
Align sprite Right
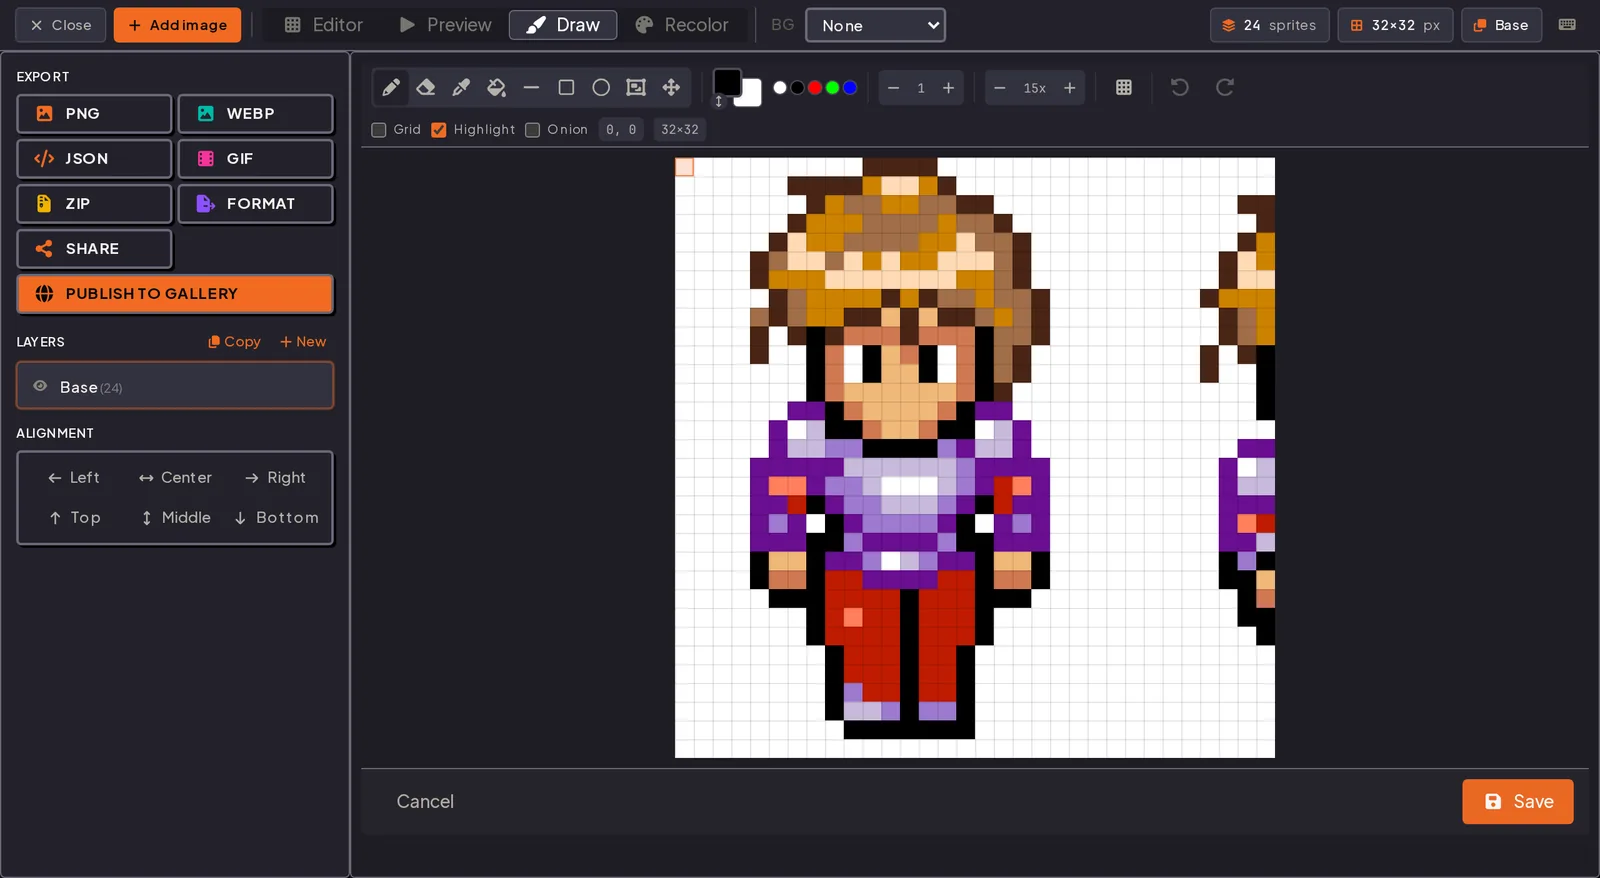point(275,478)
